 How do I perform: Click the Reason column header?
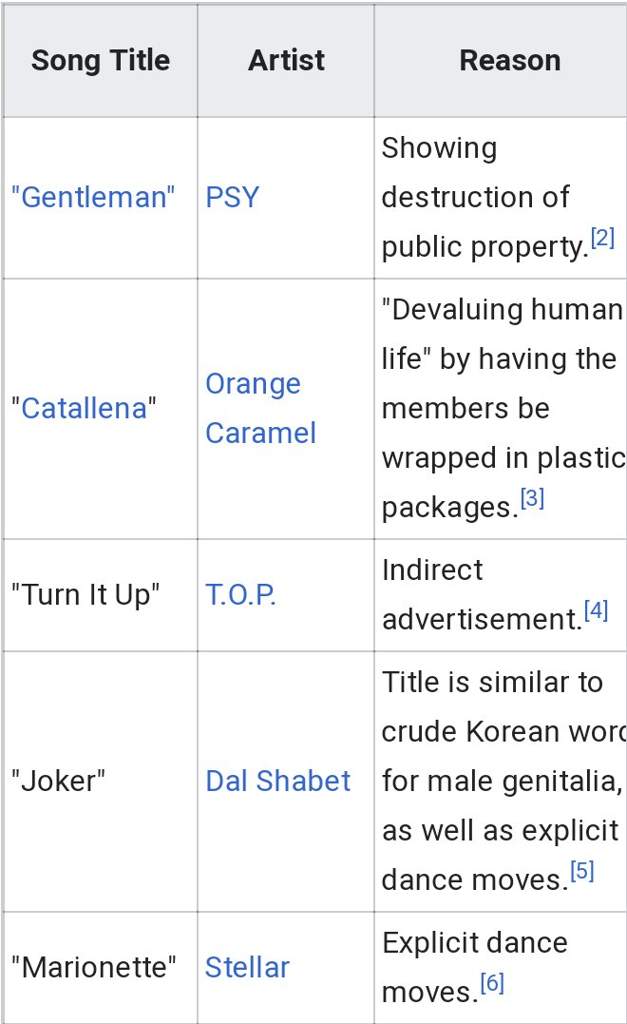tap(509, 61)
